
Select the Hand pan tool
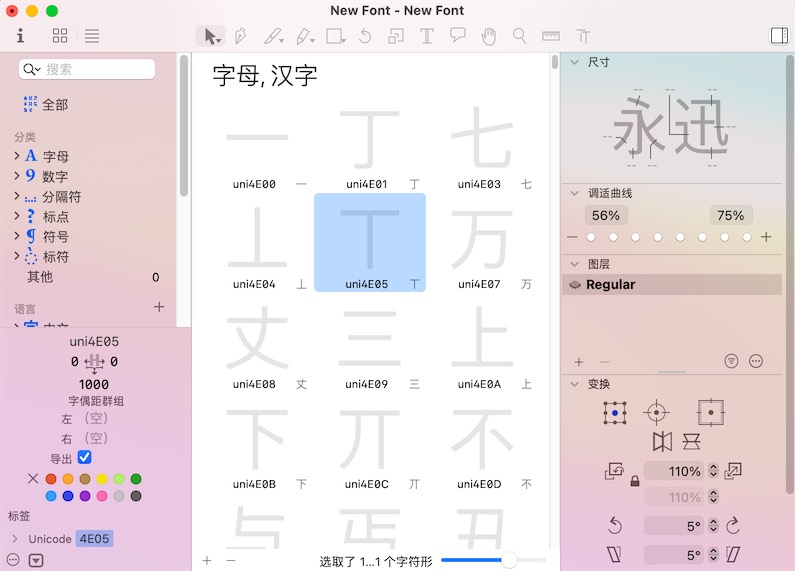[x=489, y=36]
